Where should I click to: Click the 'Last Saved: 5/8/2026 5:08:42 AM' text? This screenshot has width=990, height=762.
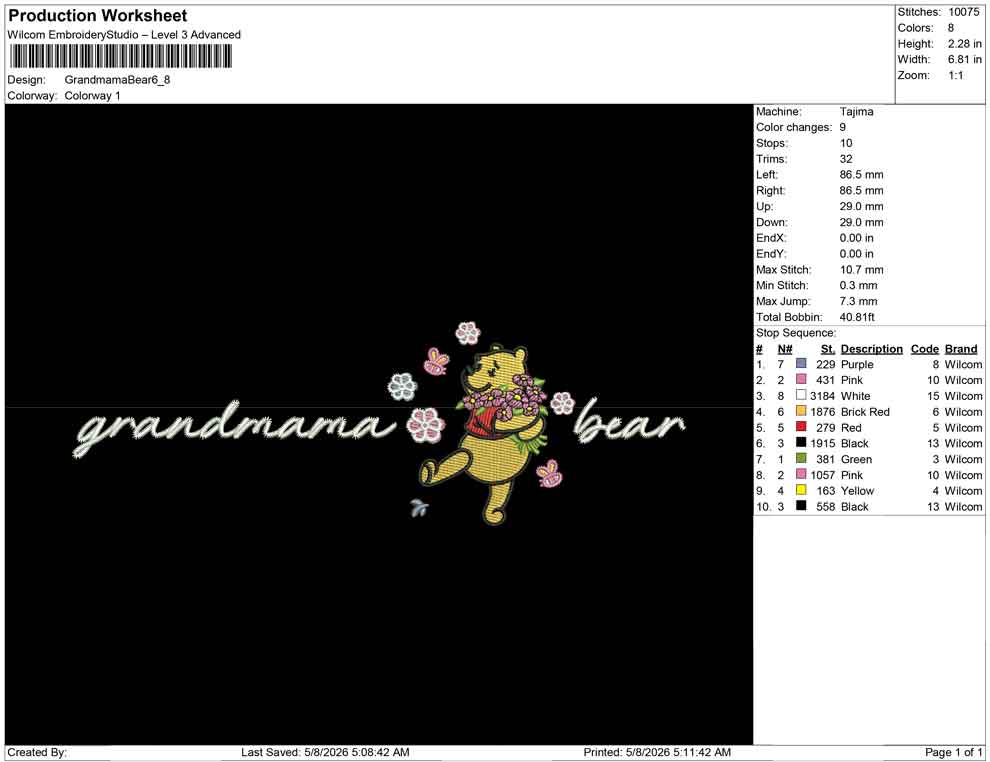click(325, 752)
